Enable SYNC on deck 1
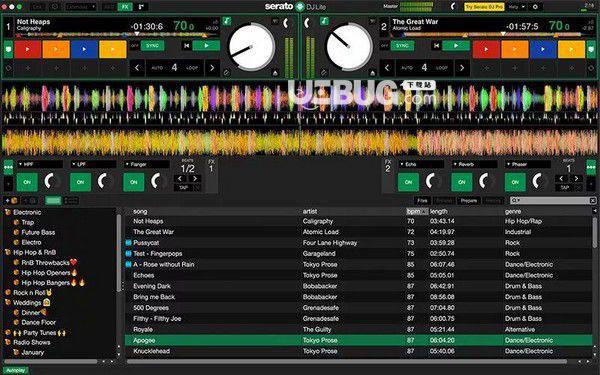 (152, 46)
